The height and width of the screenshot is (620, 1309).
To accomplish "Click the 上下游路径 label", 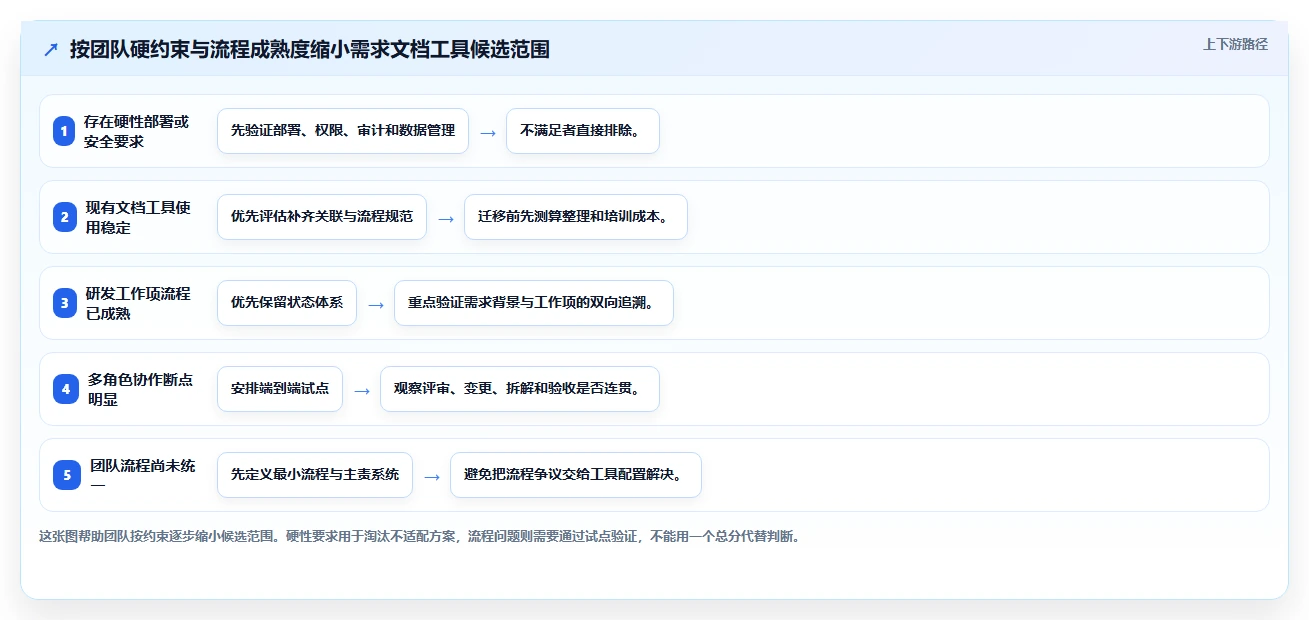I will pos(1235,44).
